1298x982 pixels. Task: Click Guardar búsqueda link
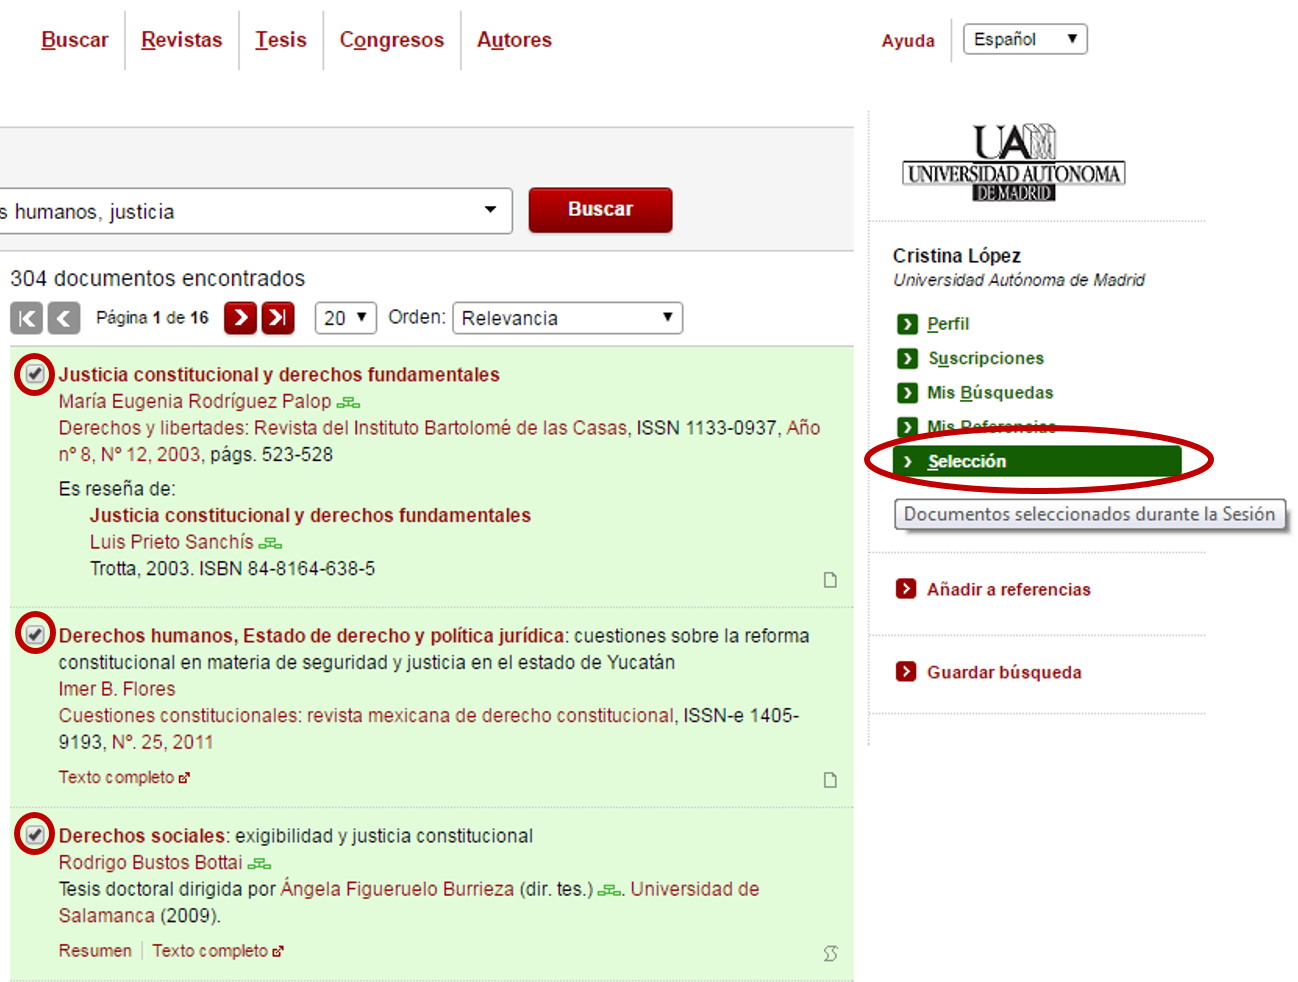tap(1004, 672)
